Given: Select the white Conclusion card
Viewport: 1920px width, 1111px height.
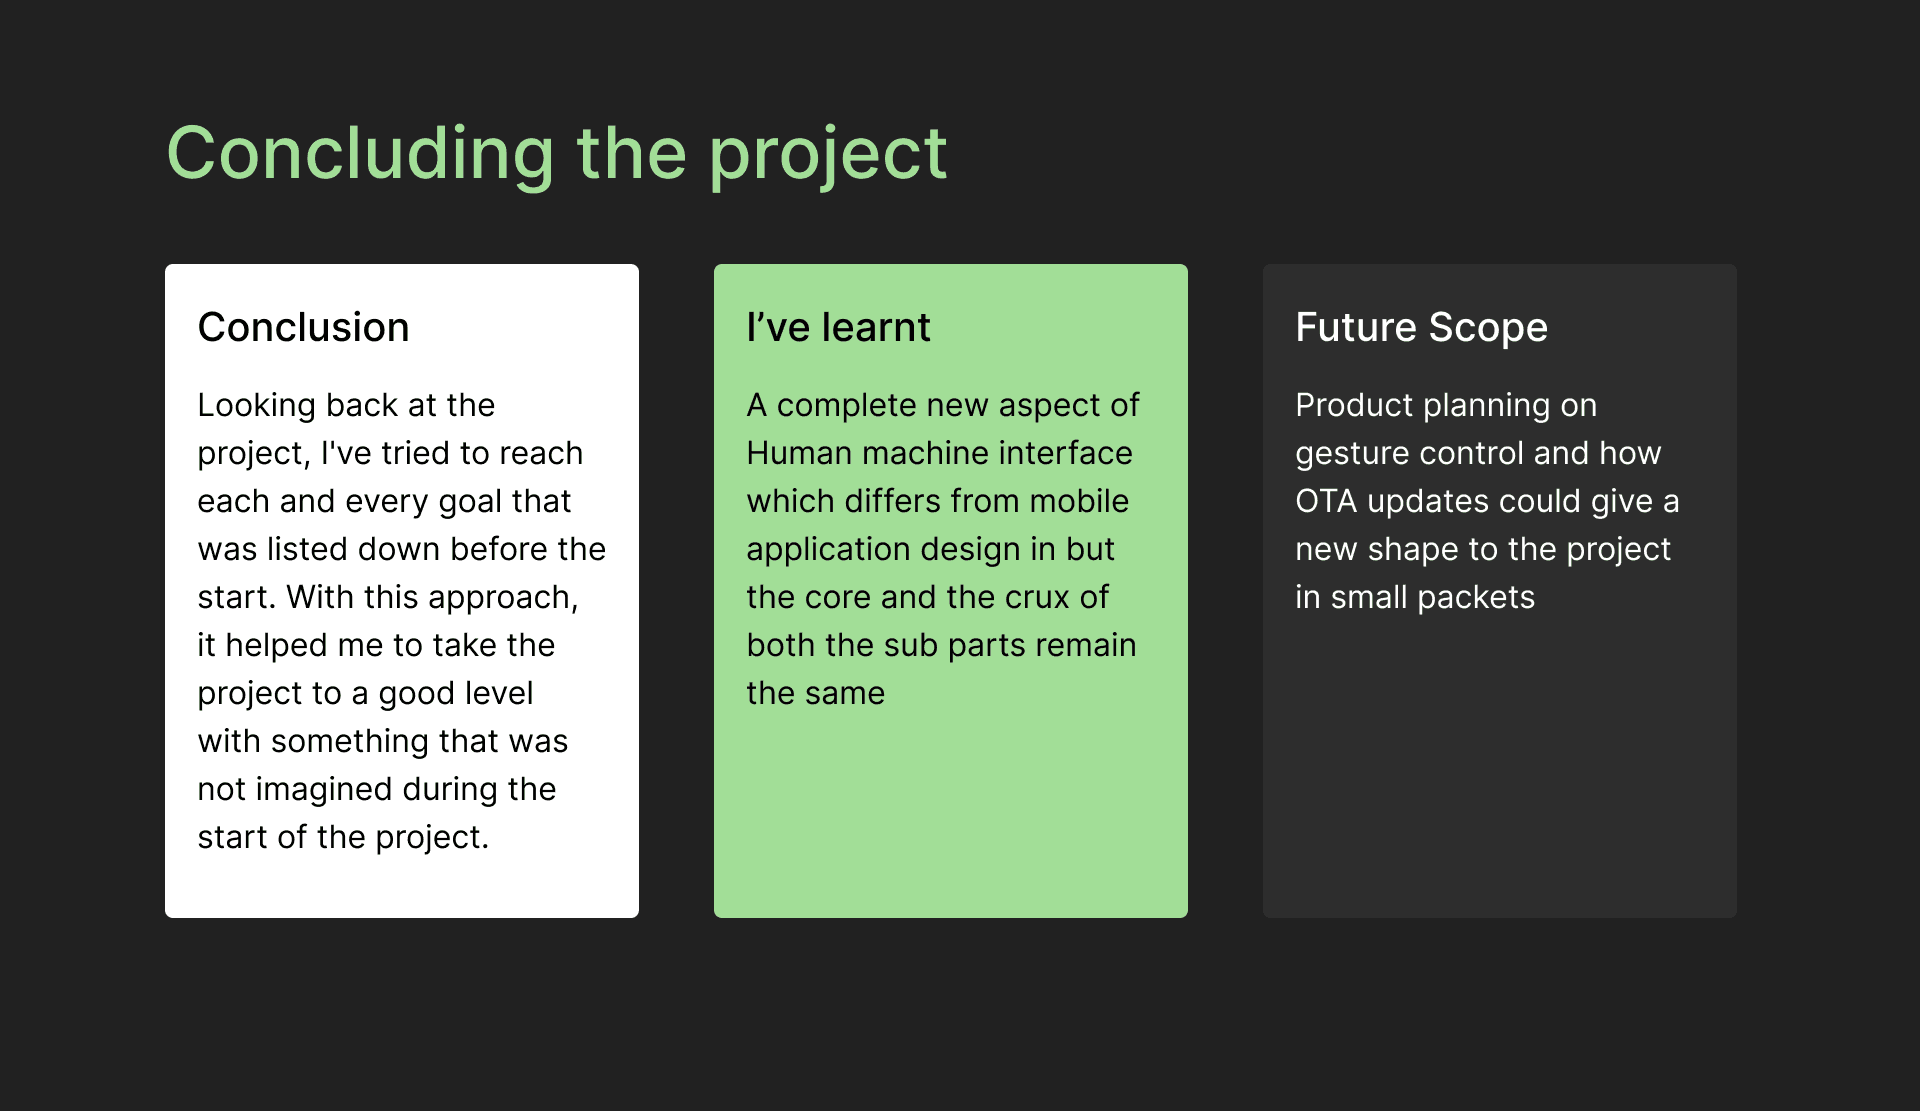Looking at the screenshot, I should point(402,591).
